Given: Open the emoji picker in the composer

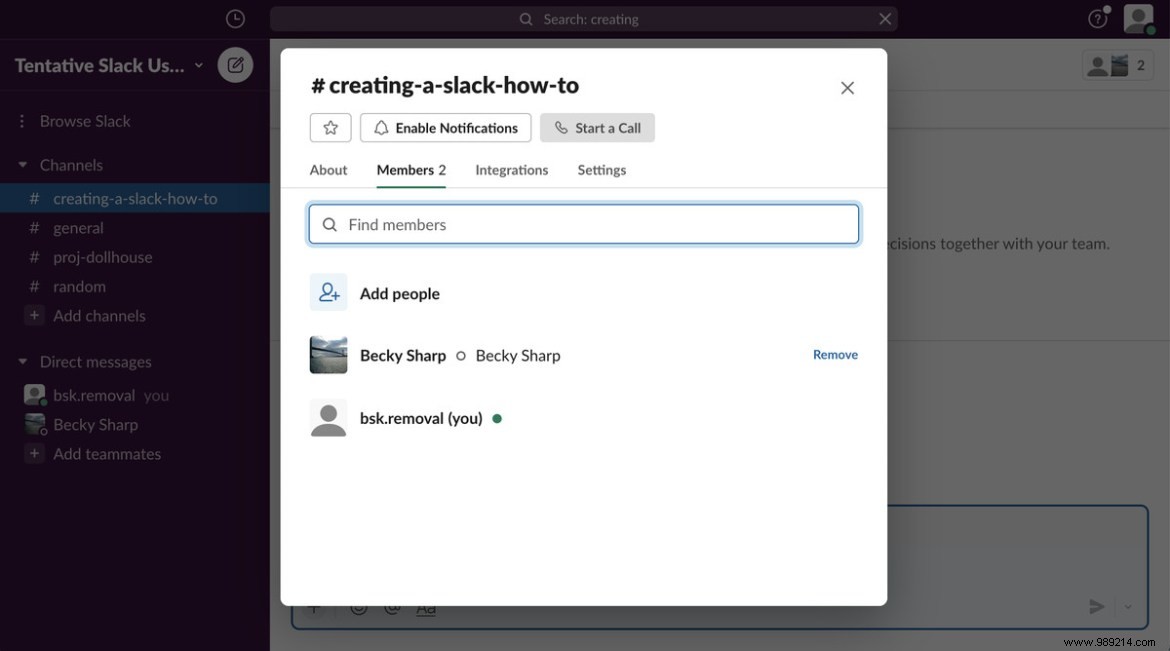Looking at the screenshot, I should 359,606.
